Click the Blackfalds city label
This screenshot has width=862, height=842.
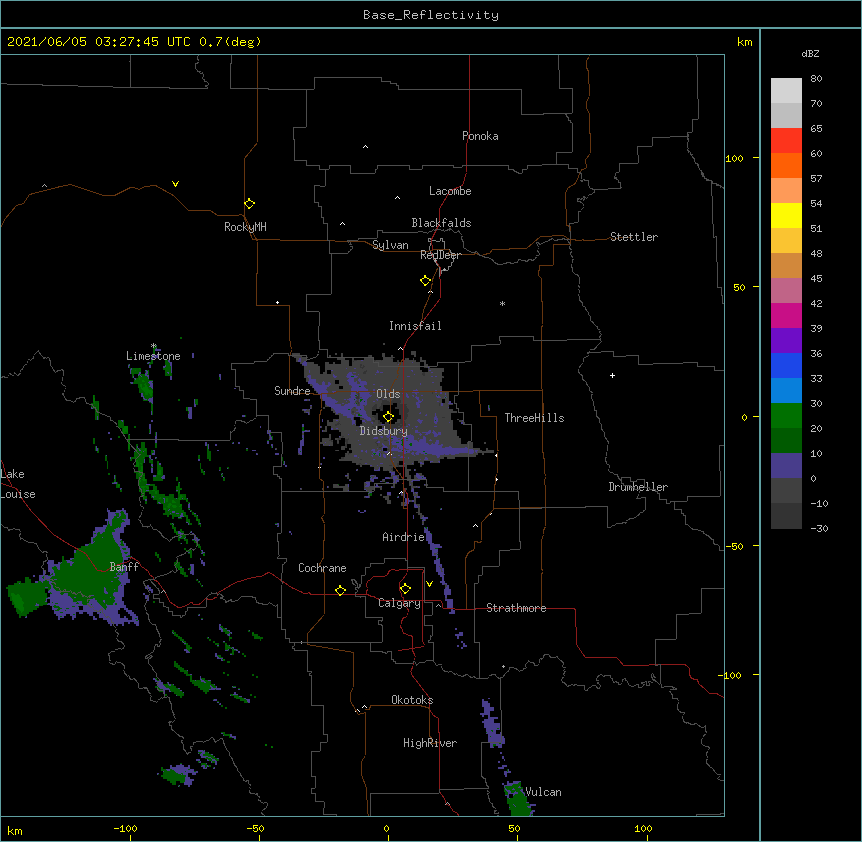tap(441, 223)
